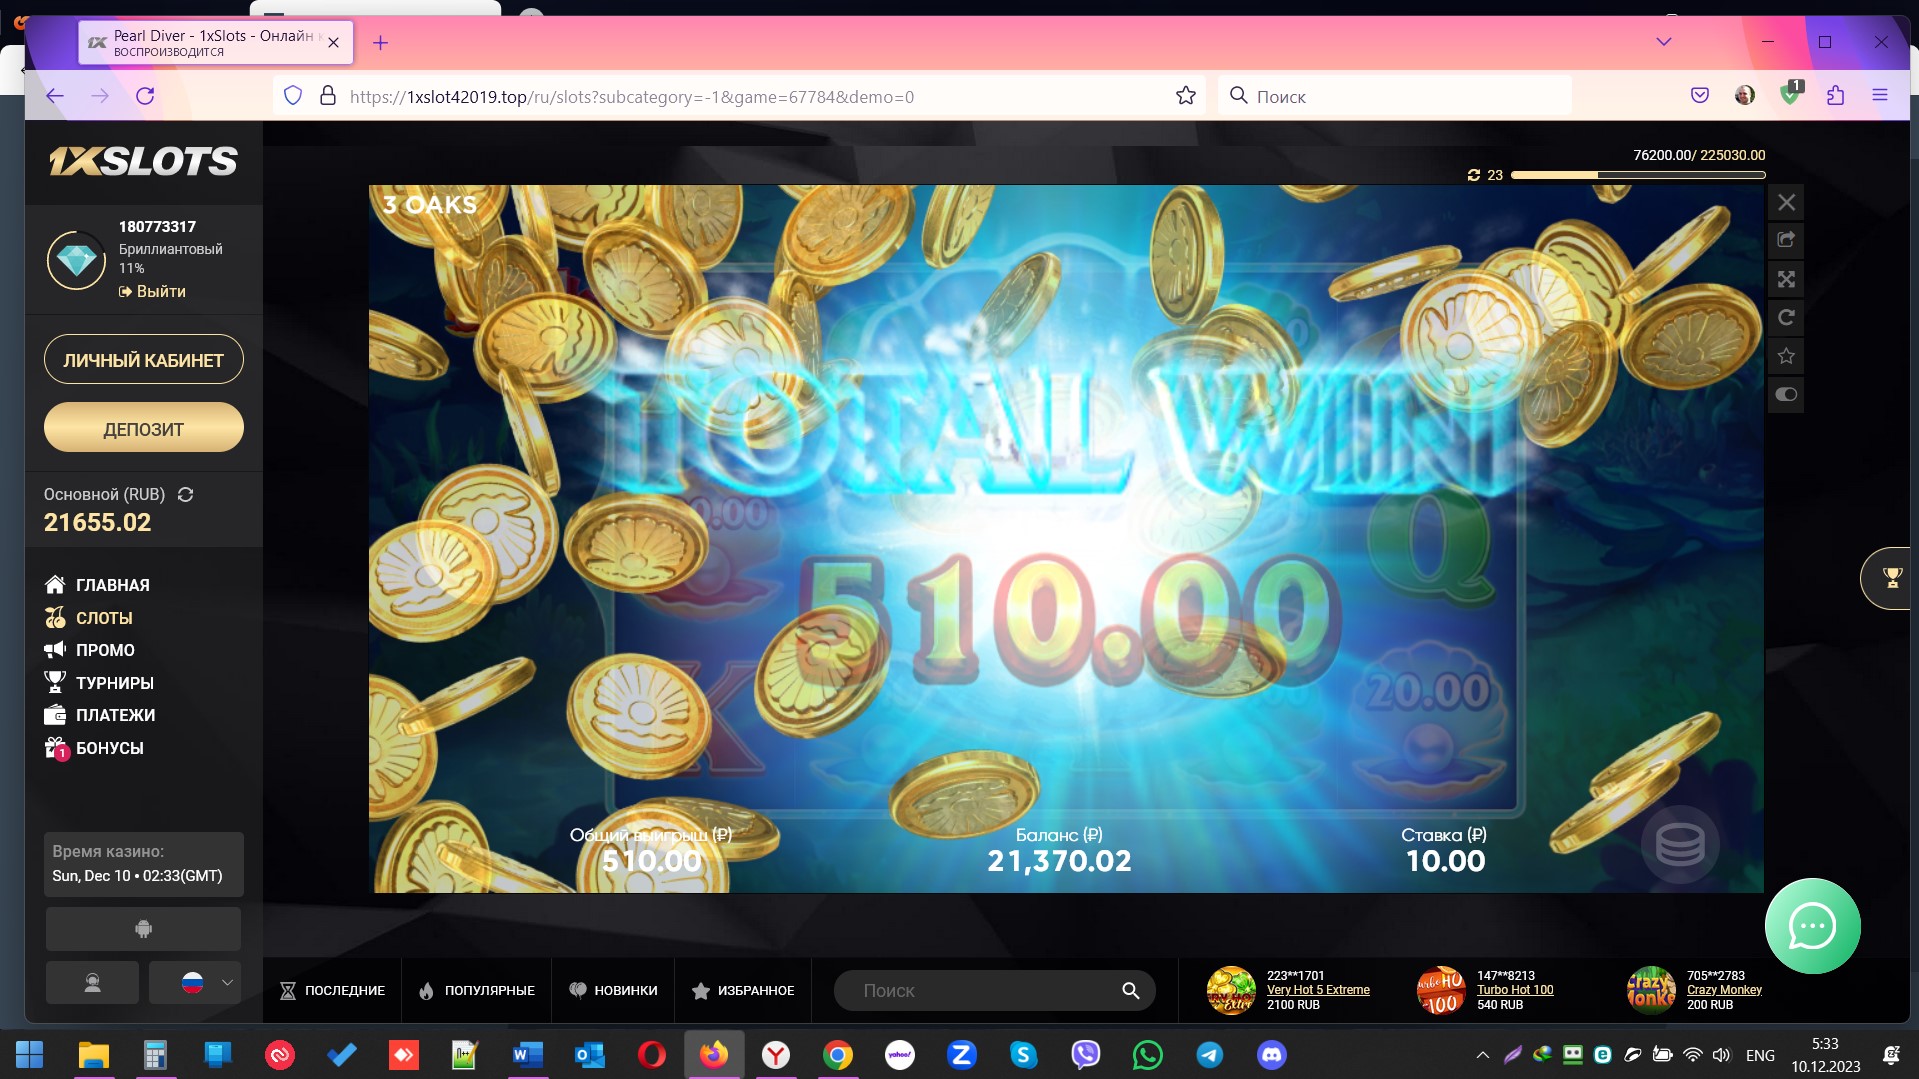This screenshot has height=1079, width=1919.
Task: Open Discord from the taskbar
Action: (x=1272, y=1055)
